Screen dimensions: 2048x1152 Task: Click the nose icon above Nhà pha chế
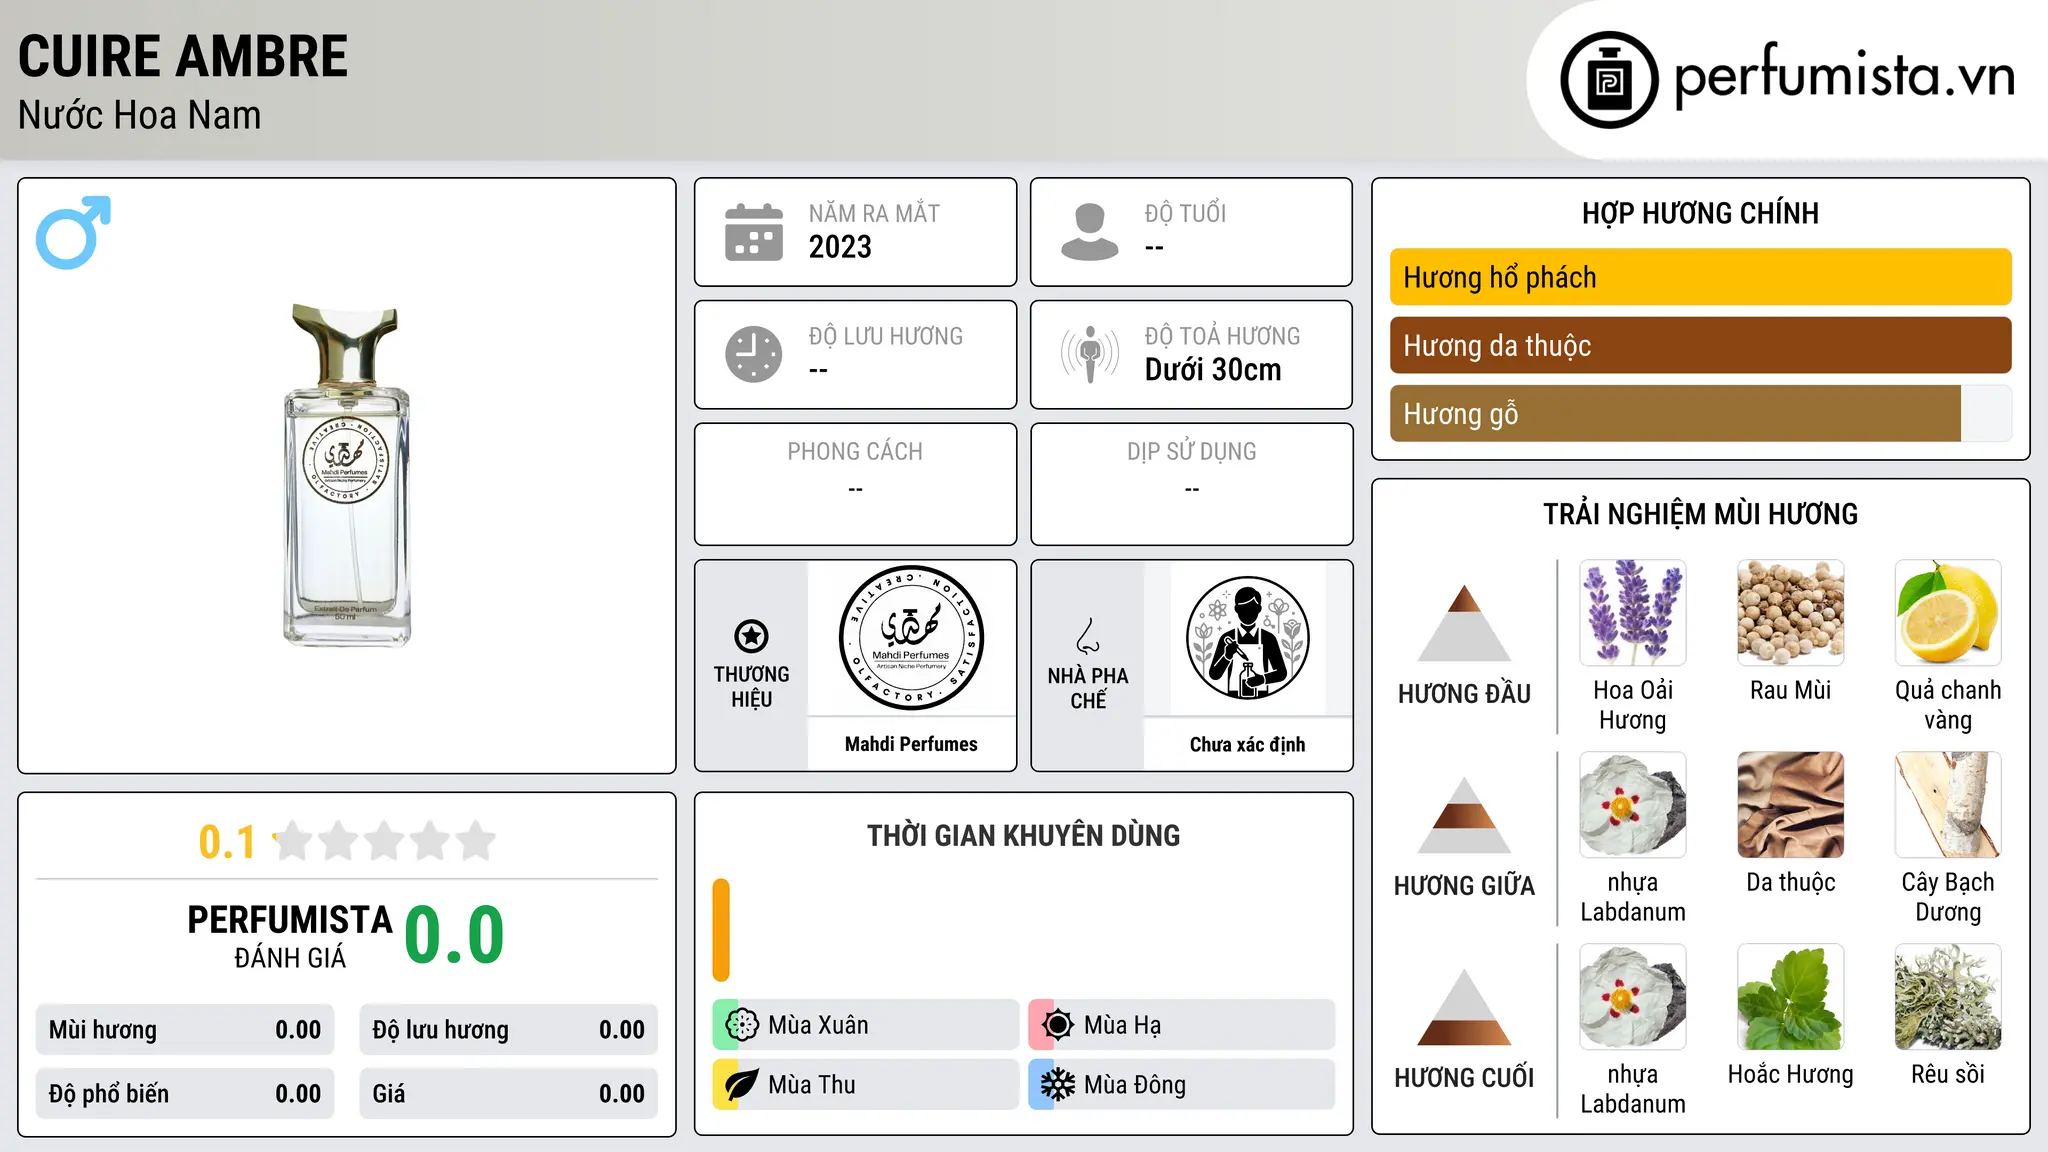click(x=1088, y=636)
